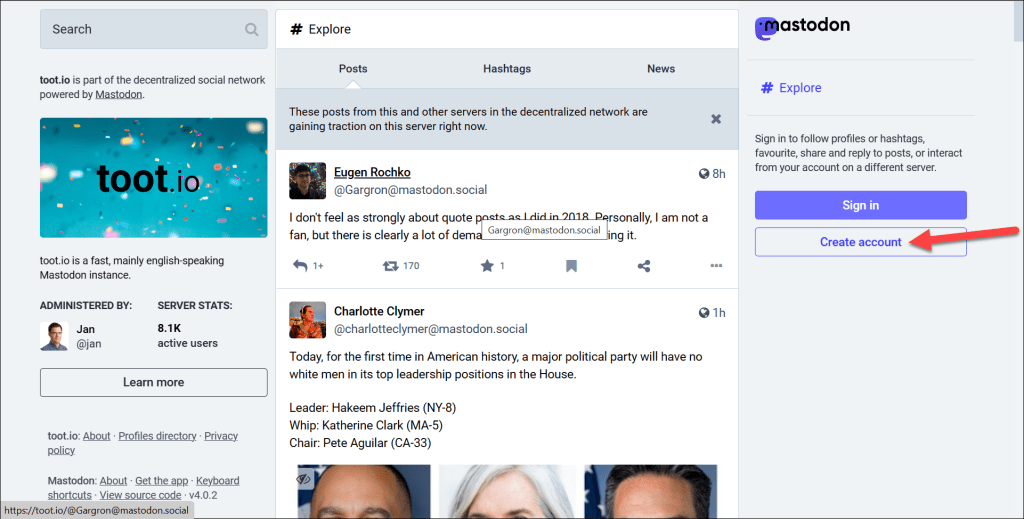Screen dimensions: 1024x519
Task: Open the toot.io About link
Action: (97, 436)
